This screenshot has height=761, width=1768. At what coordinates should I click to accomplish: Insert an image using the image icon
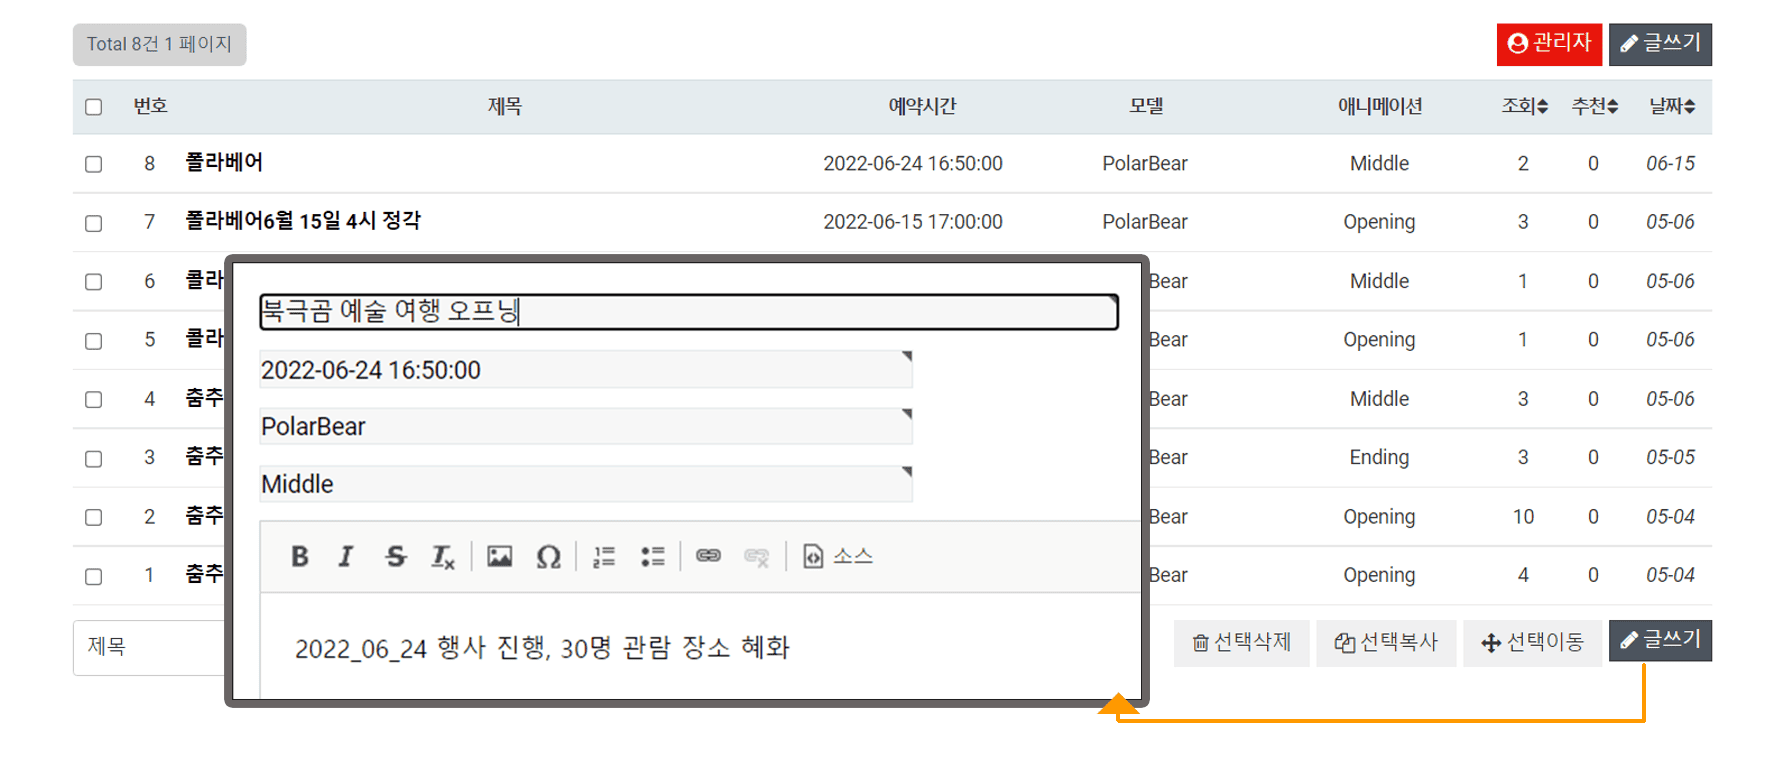[499, 557]
